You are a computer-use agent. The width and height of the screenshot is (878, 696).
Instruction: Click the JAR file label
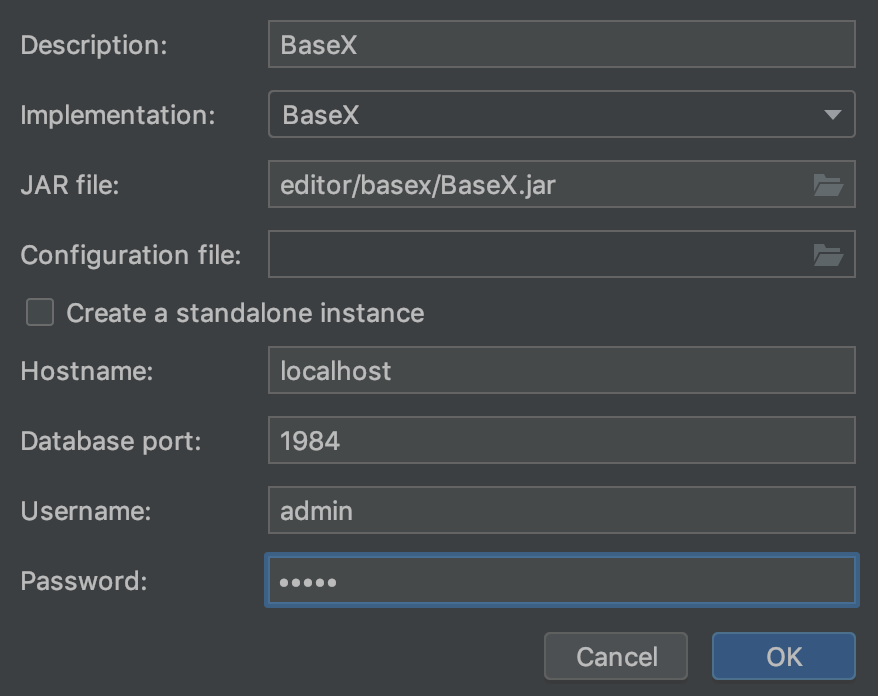(x=70, y=185)
